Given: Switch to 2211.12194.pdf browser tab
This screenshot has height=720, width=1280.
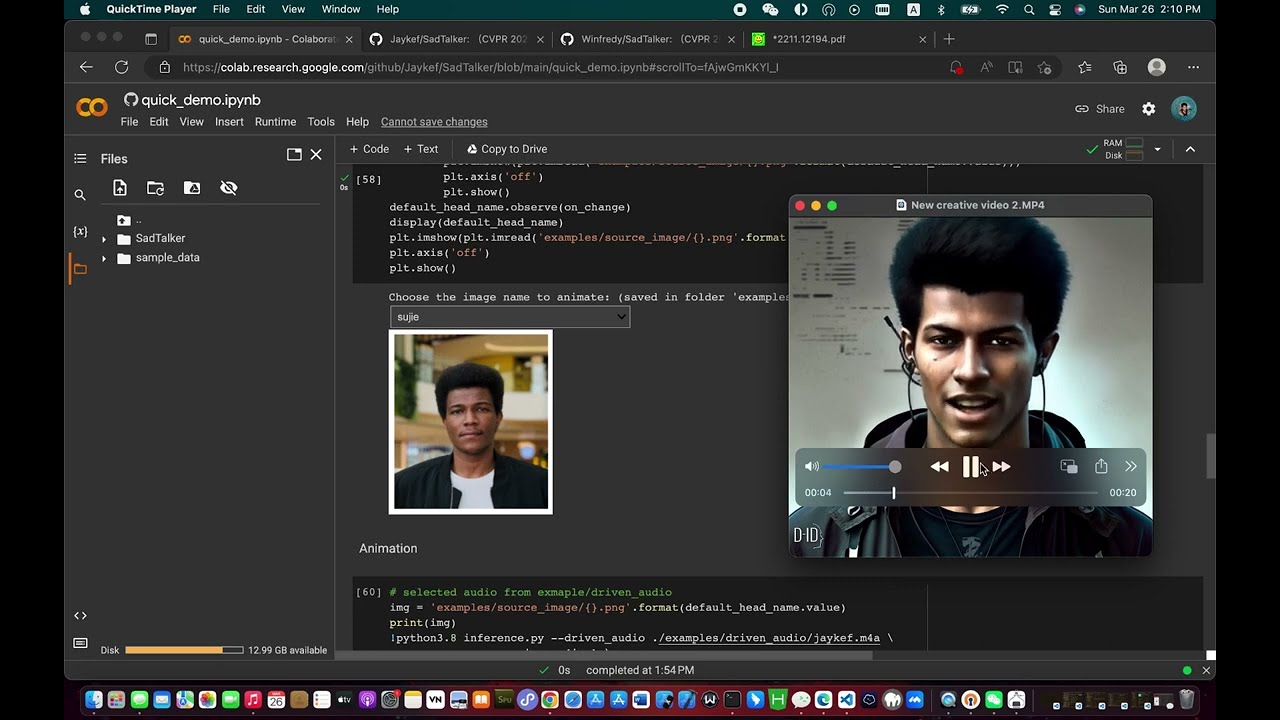Looking at the screenshot, I should point(838,39).
